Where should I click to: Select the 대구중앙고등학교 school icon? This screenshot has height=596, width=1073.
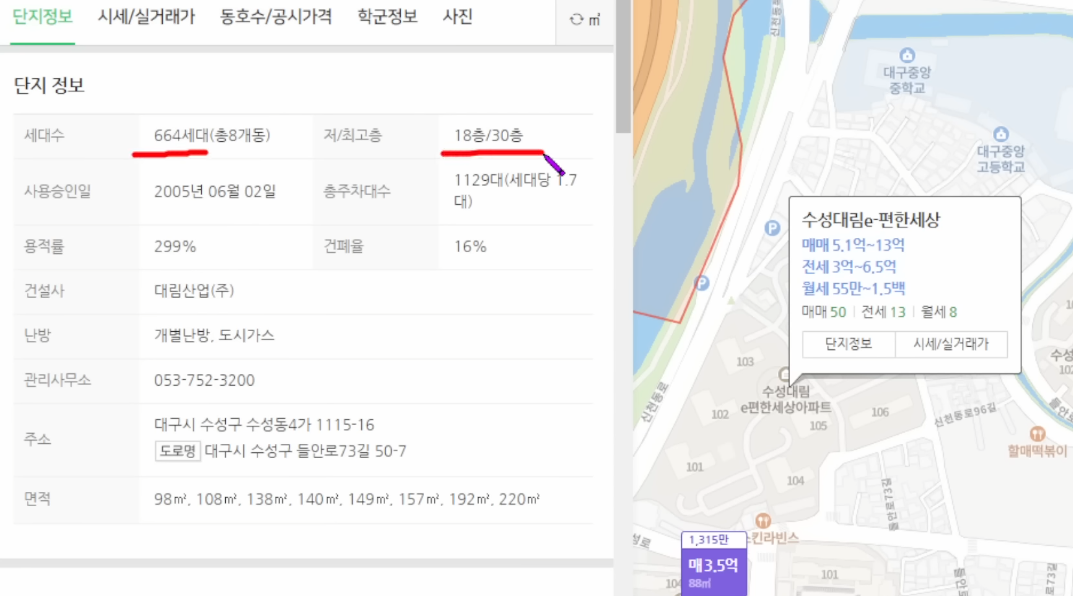pyautogui.click(x=1000, y=133)
